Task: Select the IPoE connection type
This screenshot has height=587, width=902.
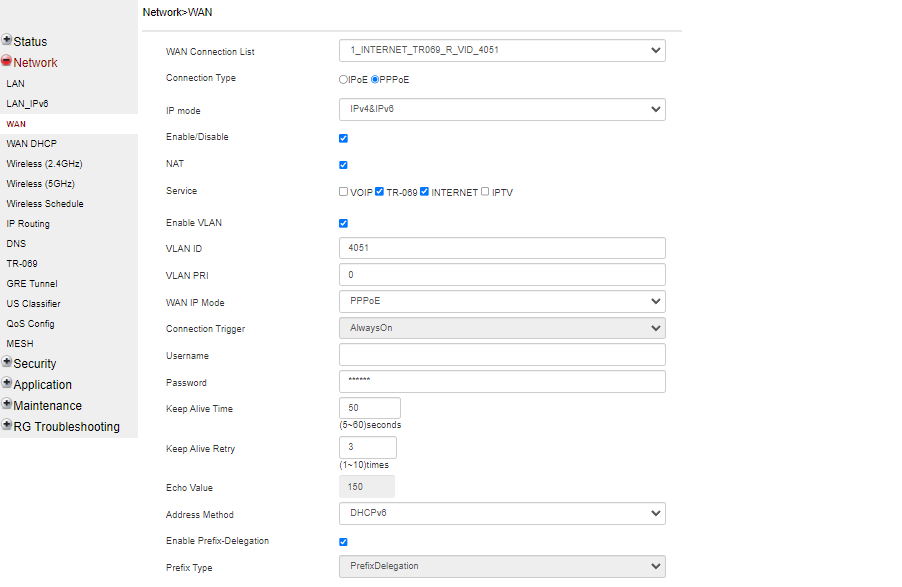Action: pos(344,79)
